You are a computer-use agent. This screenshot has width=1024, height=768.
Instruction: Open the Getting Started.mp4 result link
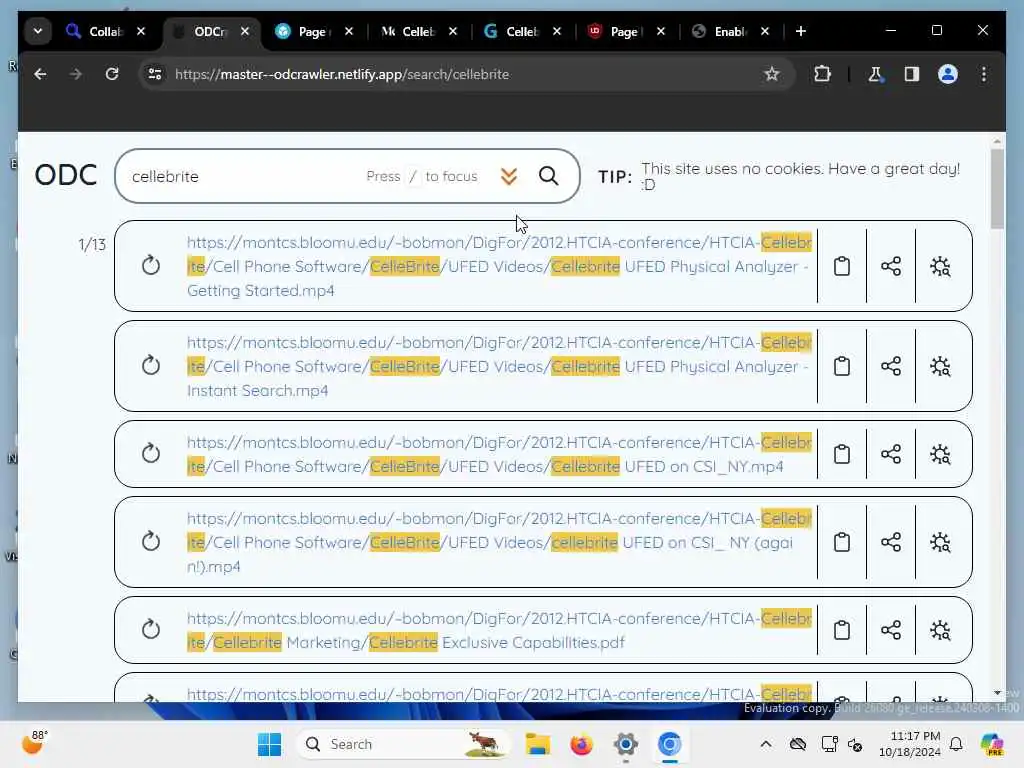[499, 266]
